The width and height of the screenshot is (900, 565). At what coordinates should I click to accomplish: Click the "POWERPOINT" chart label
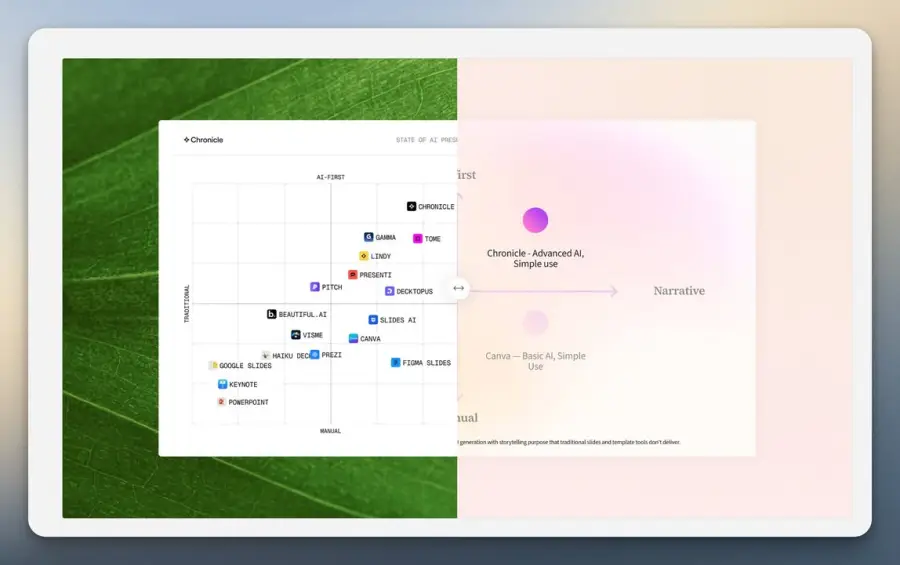(x=249, y=402)
